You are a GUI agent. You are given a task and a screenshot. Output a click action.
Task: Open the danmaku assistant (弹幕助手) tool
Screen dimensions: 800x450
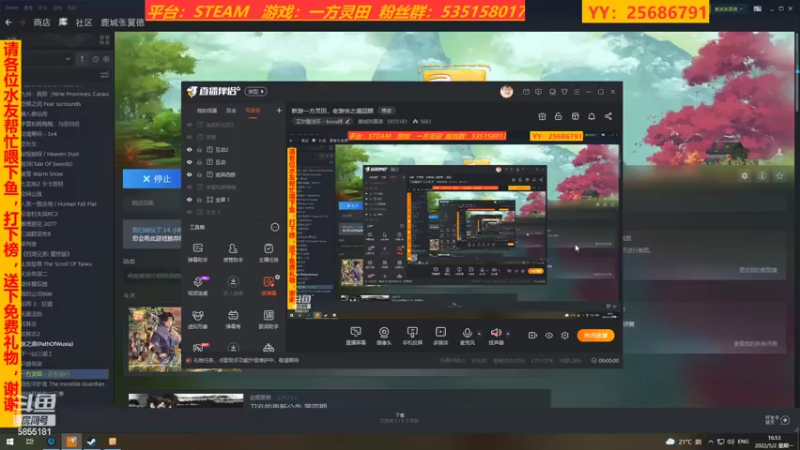(197, 252)
